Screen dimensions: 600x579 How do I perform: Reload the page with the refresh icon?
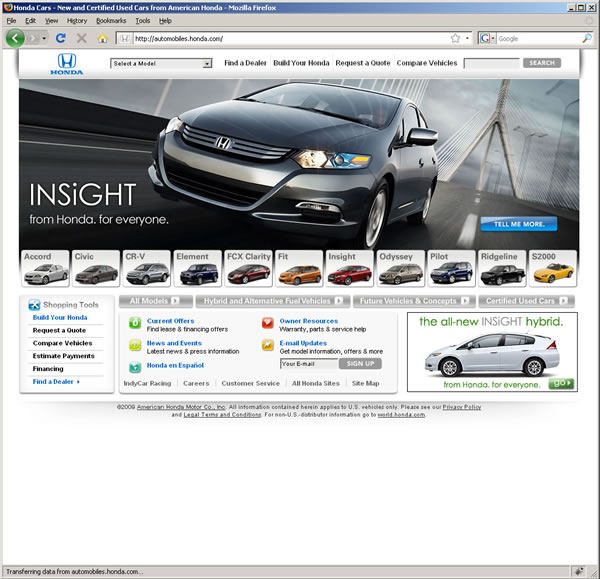pos(61,38)
